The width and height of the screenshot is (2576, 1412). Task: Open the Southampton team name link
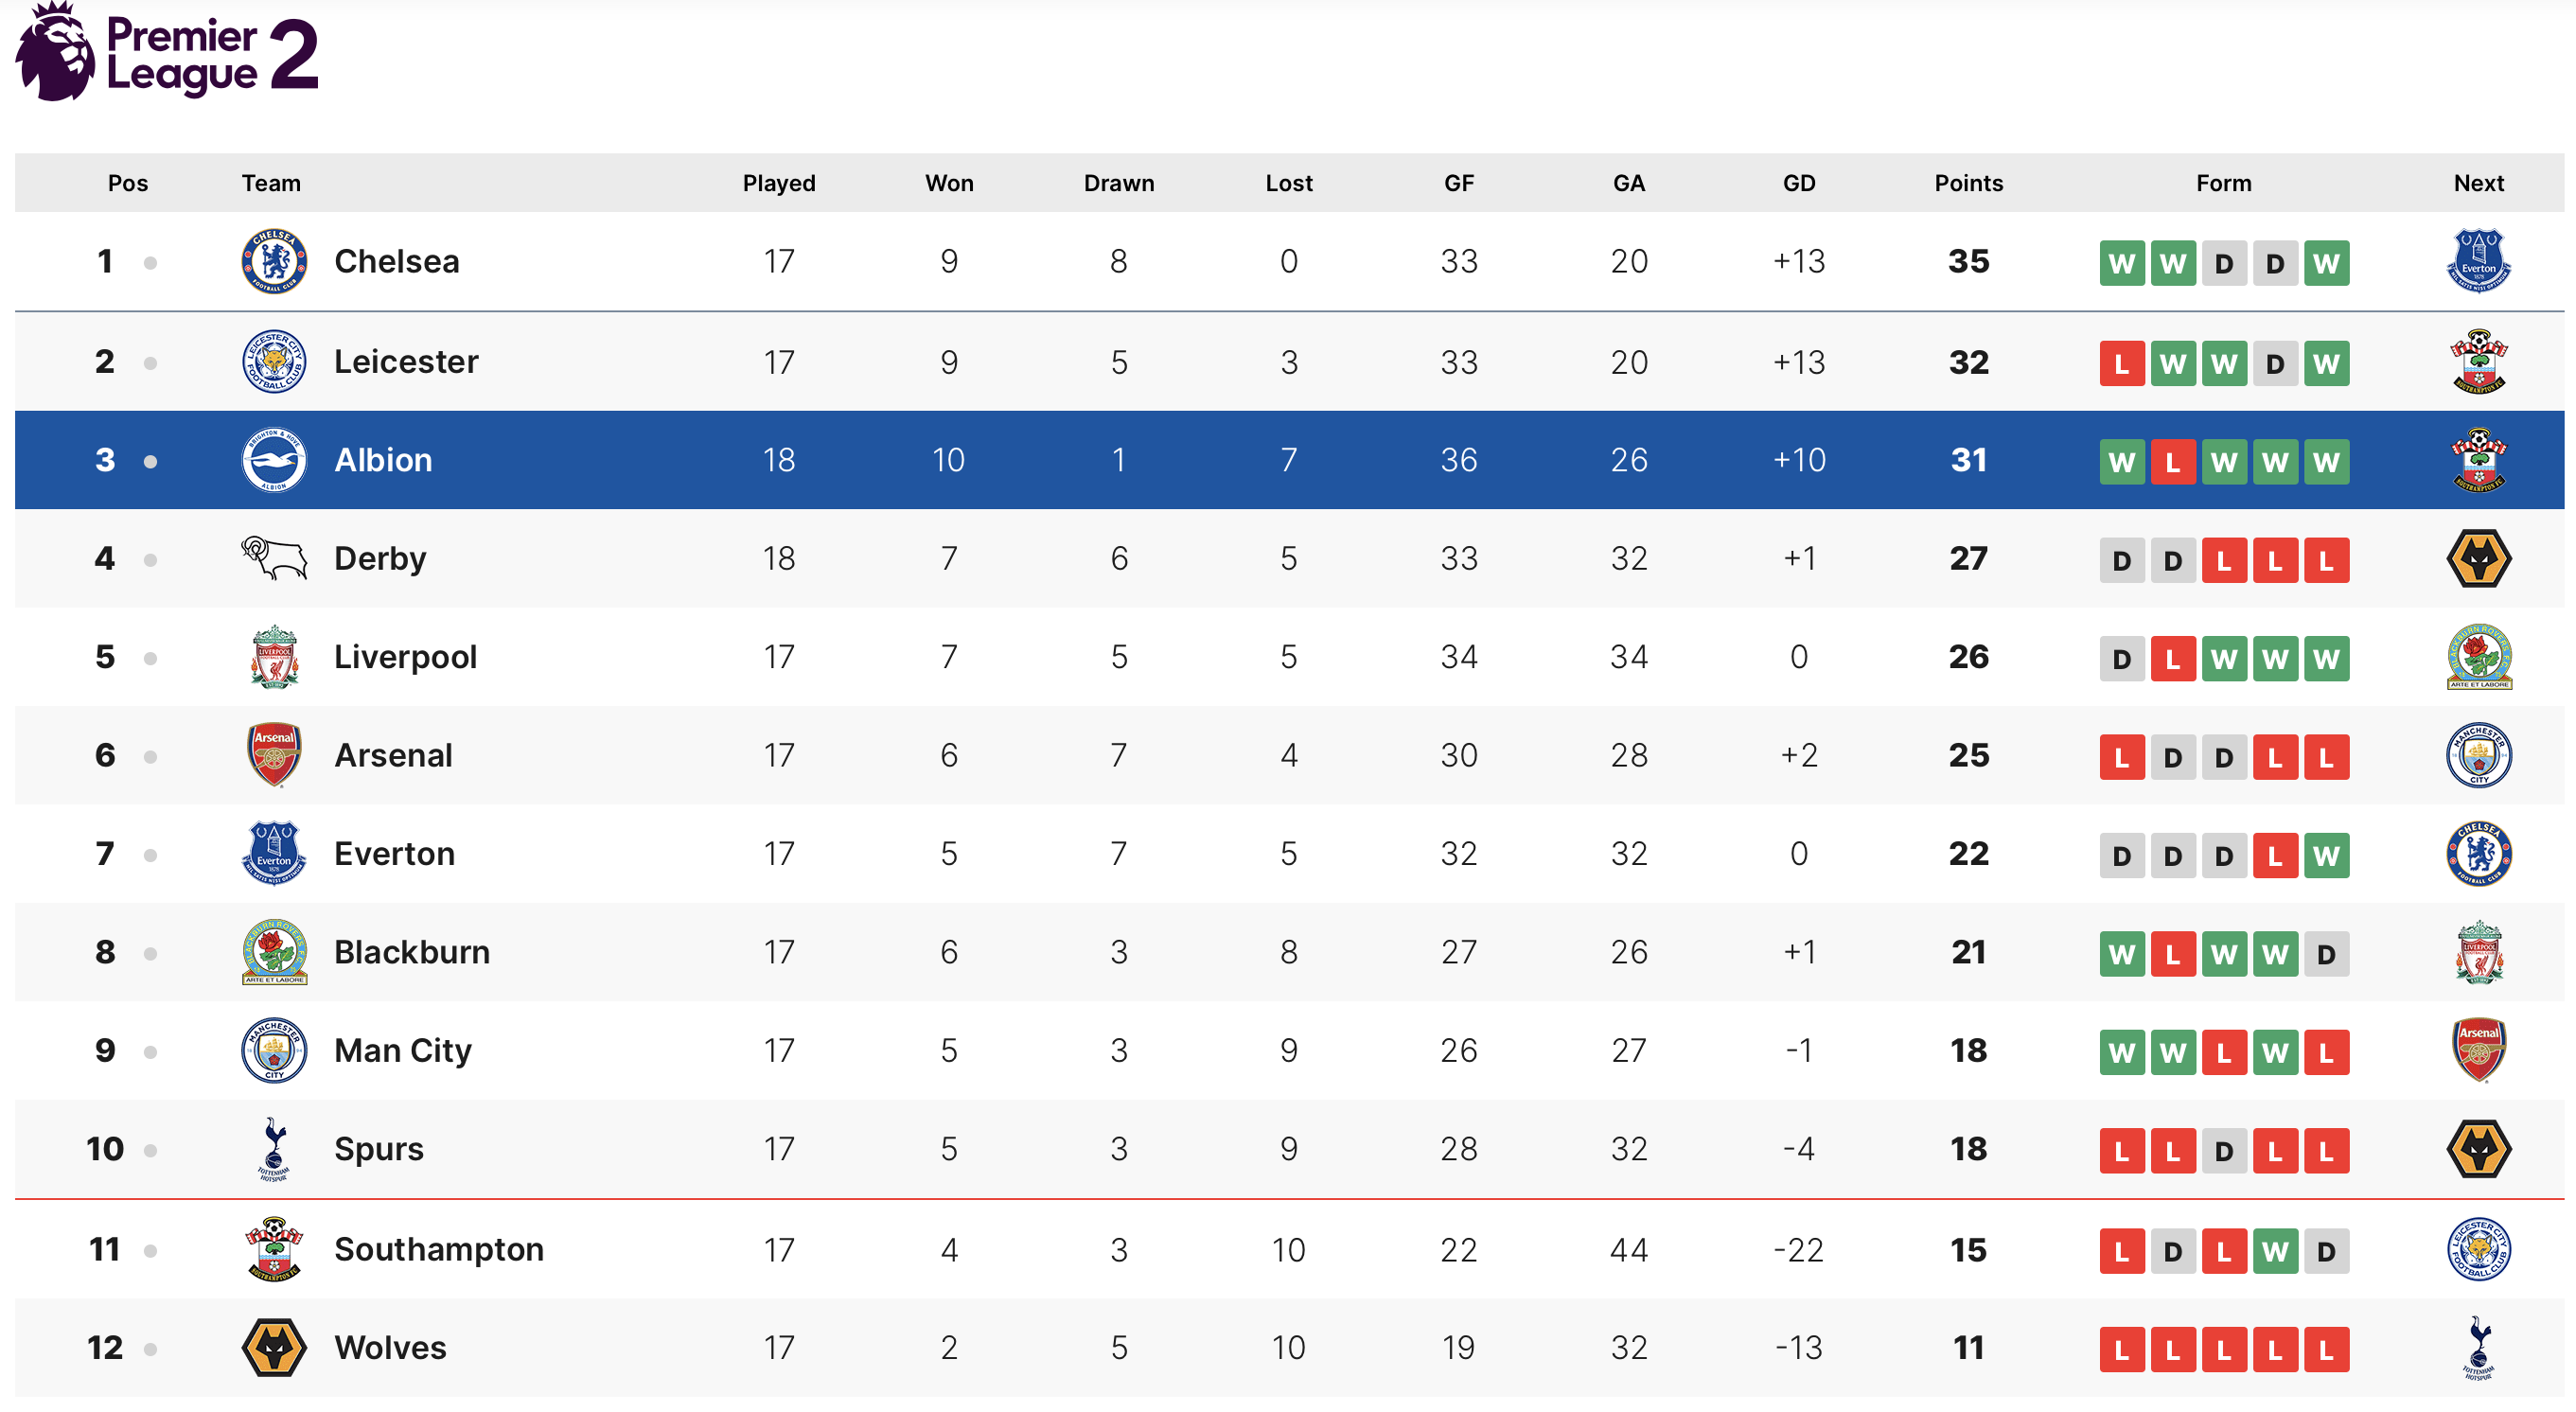439,1250
